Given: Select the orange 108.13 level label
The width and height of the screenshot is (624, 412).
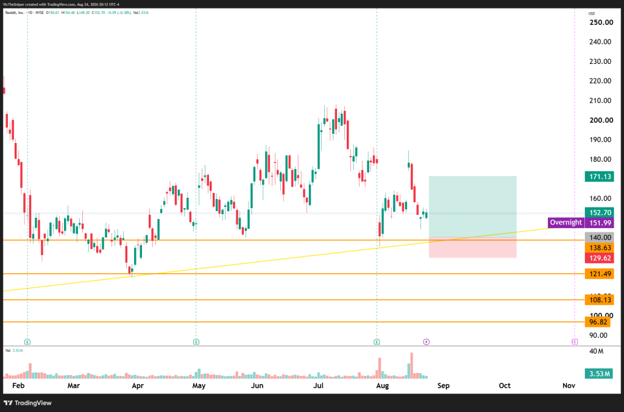Looking at the screenshot, I should click(x=599, y=300).
